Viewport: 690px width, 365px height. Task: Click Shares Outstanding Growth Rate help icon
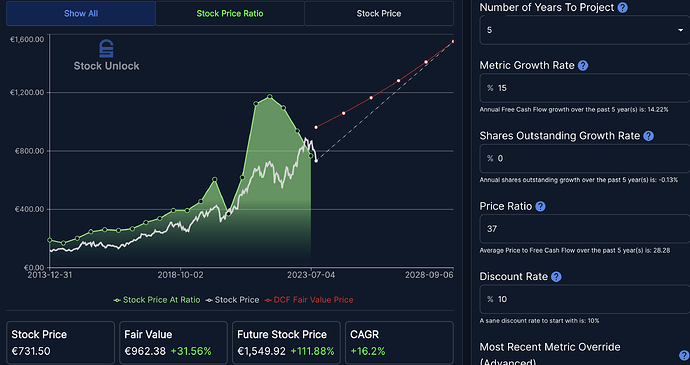point(648,136)
